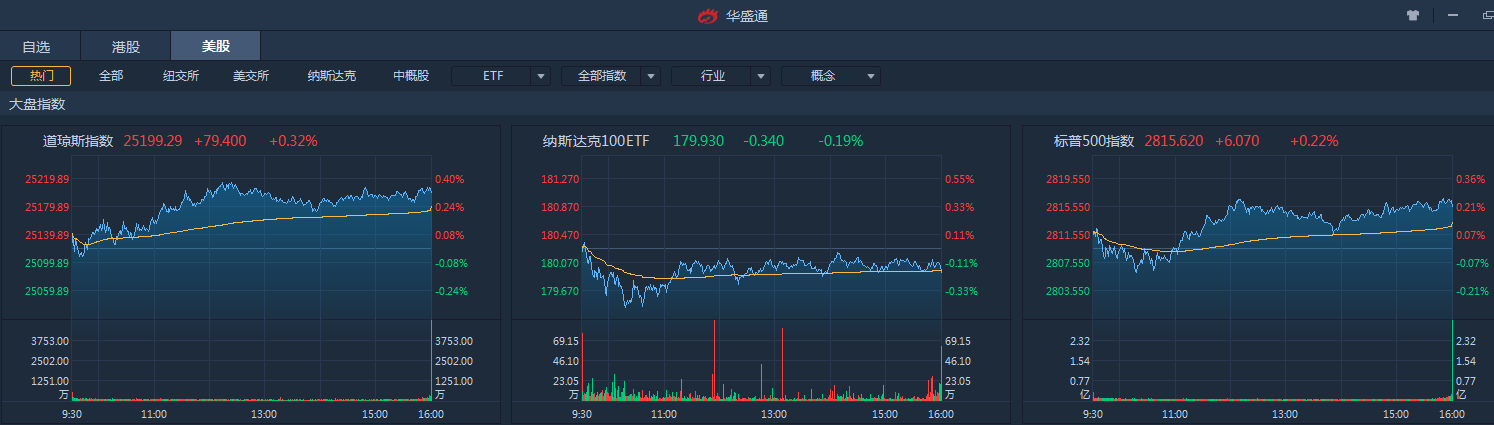1494x425 pixels.
Task: Switch the stock filter to 全部
Action: click(x=111, y=76)
